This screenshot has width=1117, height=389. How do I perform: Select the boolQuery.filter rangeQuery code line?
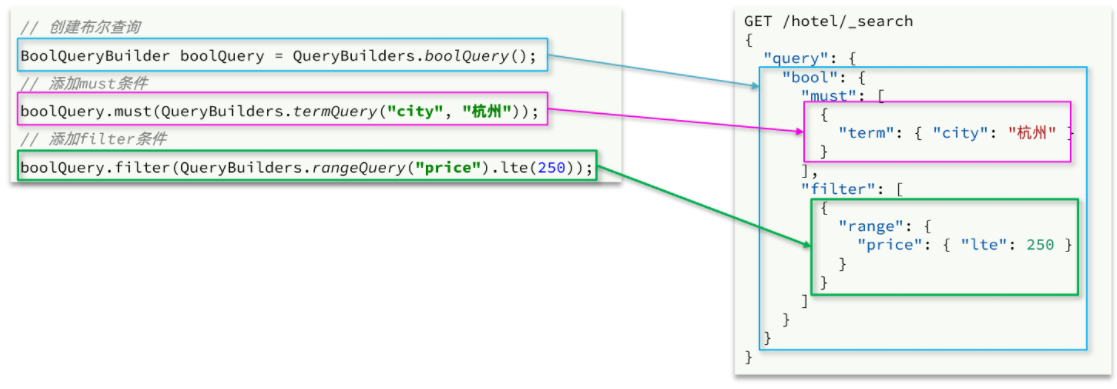tap(306, 168)
